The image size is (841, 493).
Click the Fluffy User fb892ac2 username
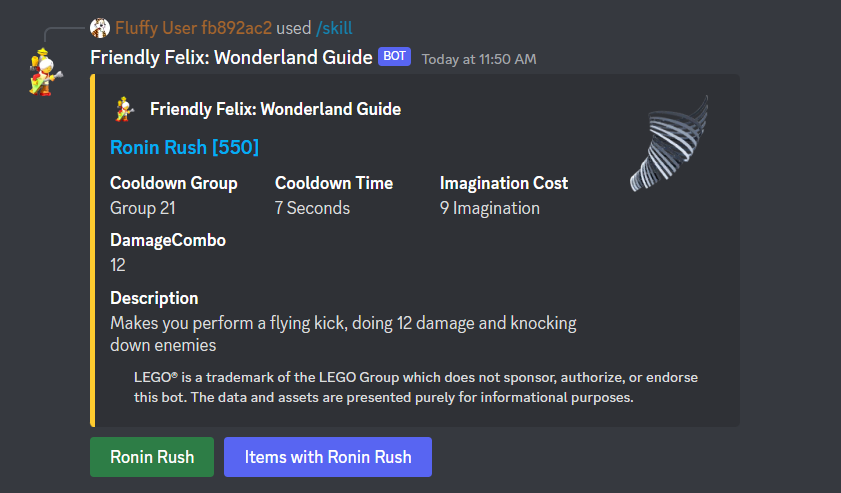pos(193,28)
